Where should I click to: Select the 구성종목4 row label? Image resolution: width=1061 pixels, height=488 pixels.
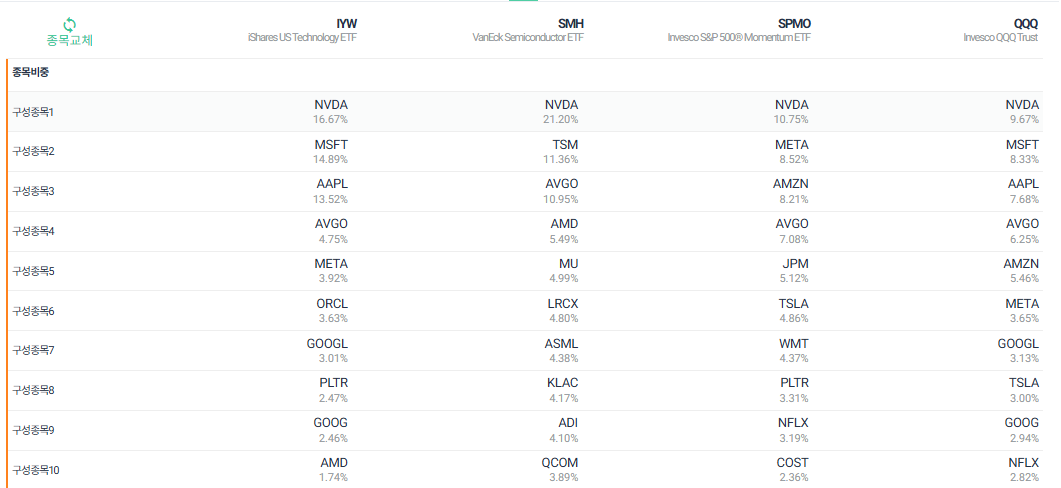[x=33, y=231]
